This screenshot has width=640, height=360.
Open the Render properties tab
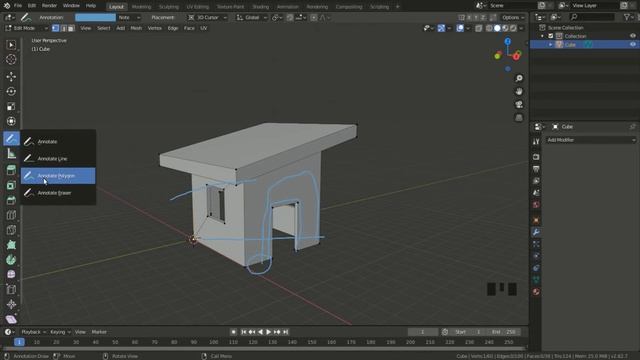pyautogui.click(x=536, y=157)
